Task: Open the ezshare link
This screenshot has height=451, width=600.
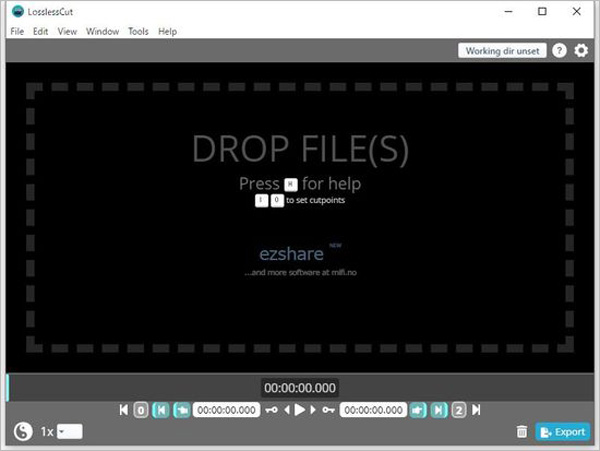Action: [291, 254]
